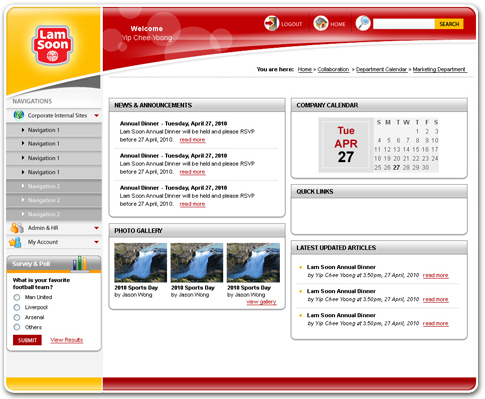485x399 pixels.
Task: Open the Admin & HR menu label
Action: (x=43, y=228)
